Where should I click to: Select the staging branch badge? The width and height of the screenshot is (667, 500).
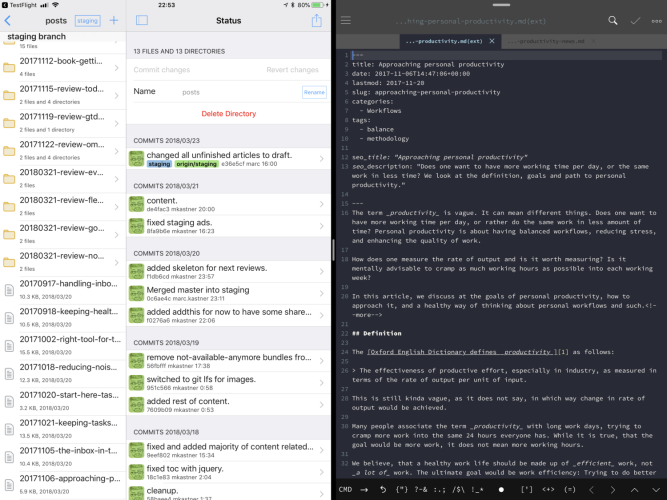(87, 20)
